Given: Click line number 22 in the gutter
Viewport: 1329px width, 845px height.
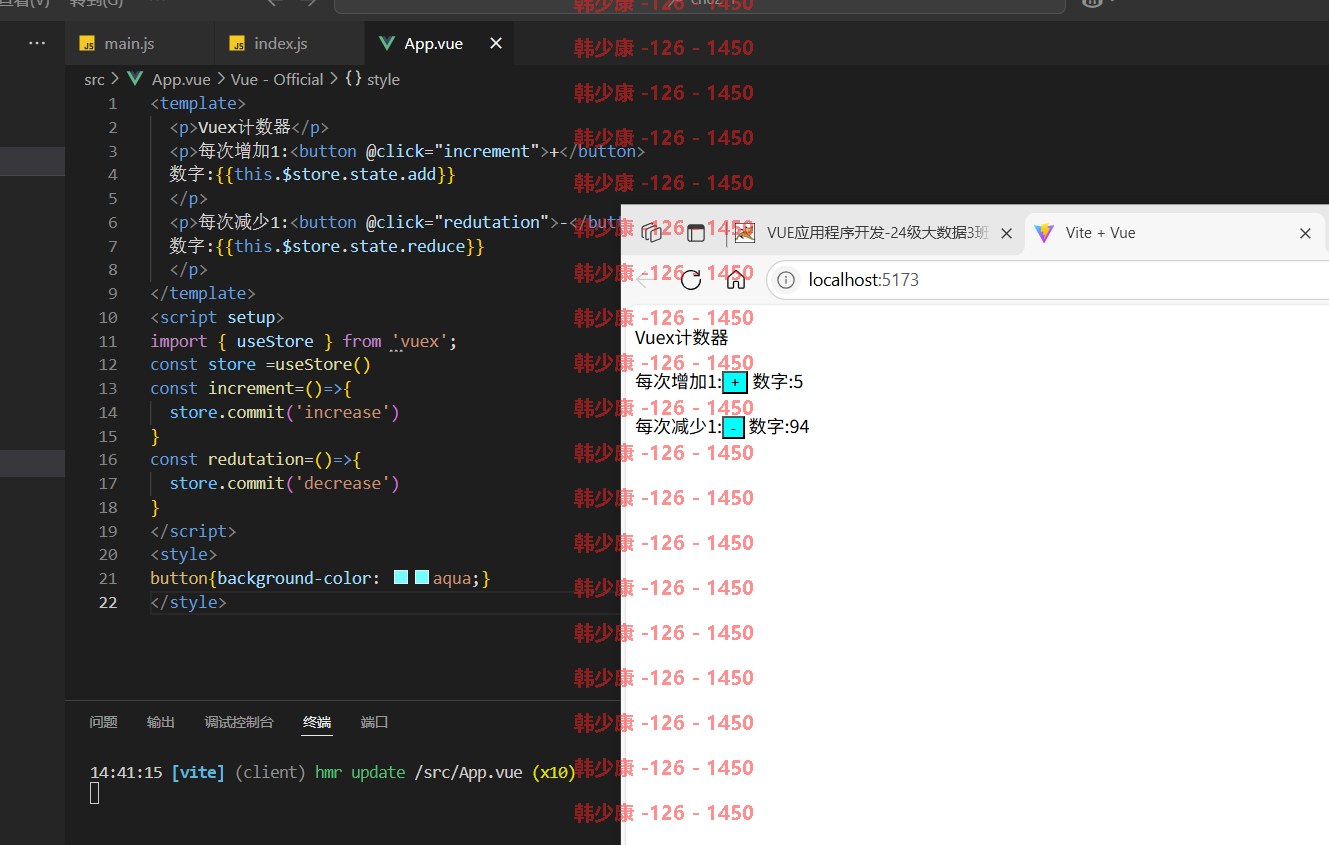Looking at the screenshot, I should coord(108,602).
